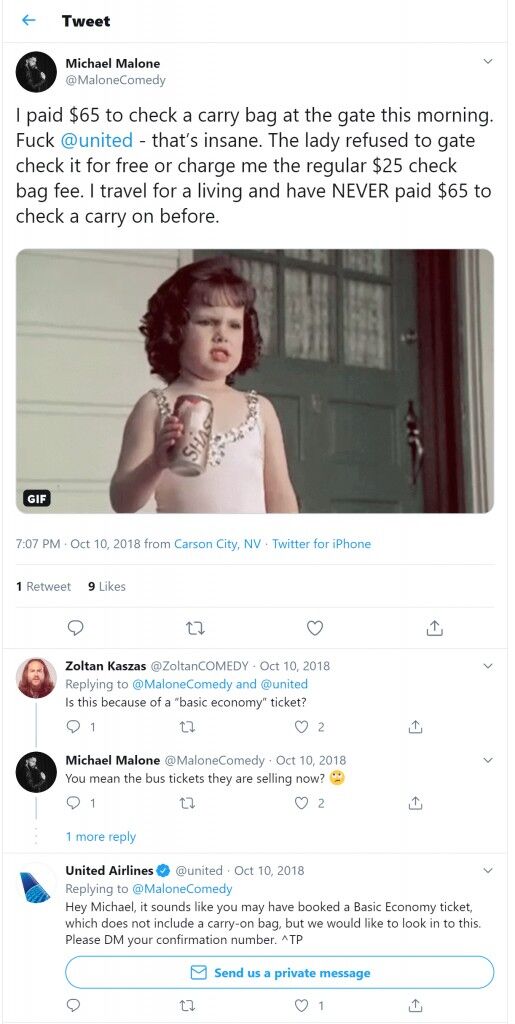This screenshot has height=1024, width=515.
Task: Share the main tweet
Action: (x=435, y=628)
